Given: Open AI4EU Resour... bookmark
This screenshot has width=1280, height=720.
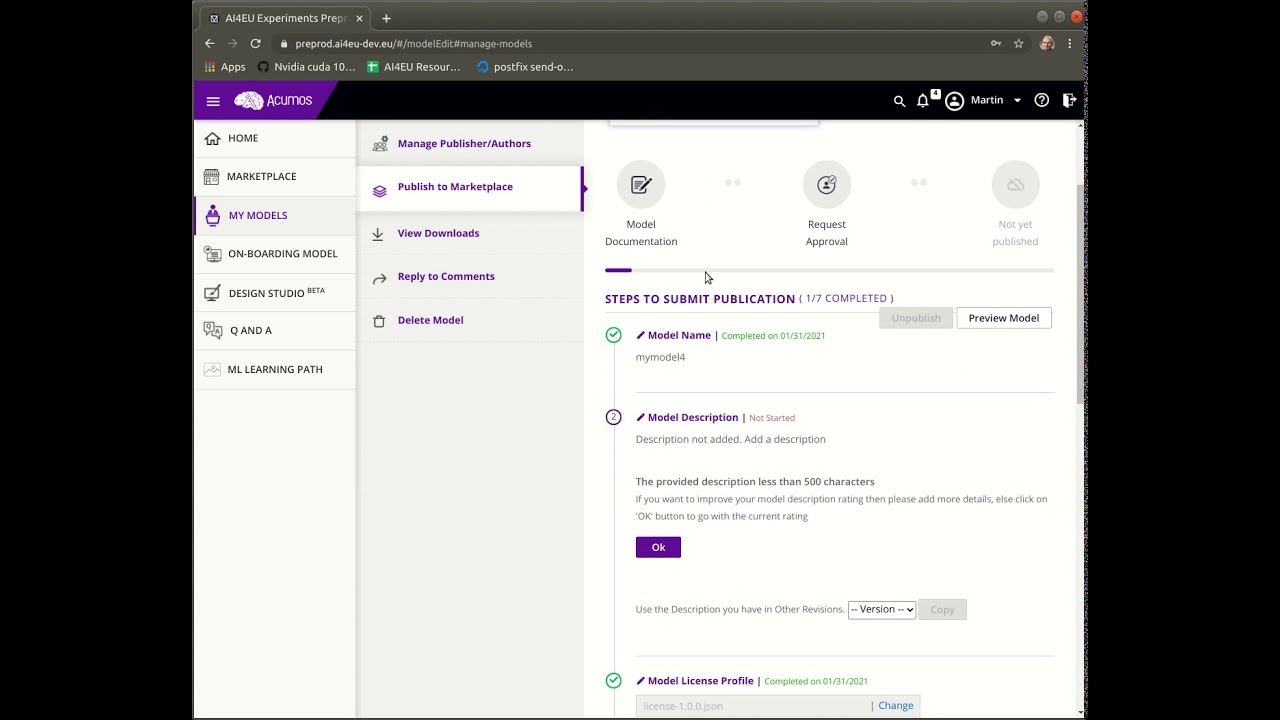Looking at the screenshot, I should [x=413, y=67].
